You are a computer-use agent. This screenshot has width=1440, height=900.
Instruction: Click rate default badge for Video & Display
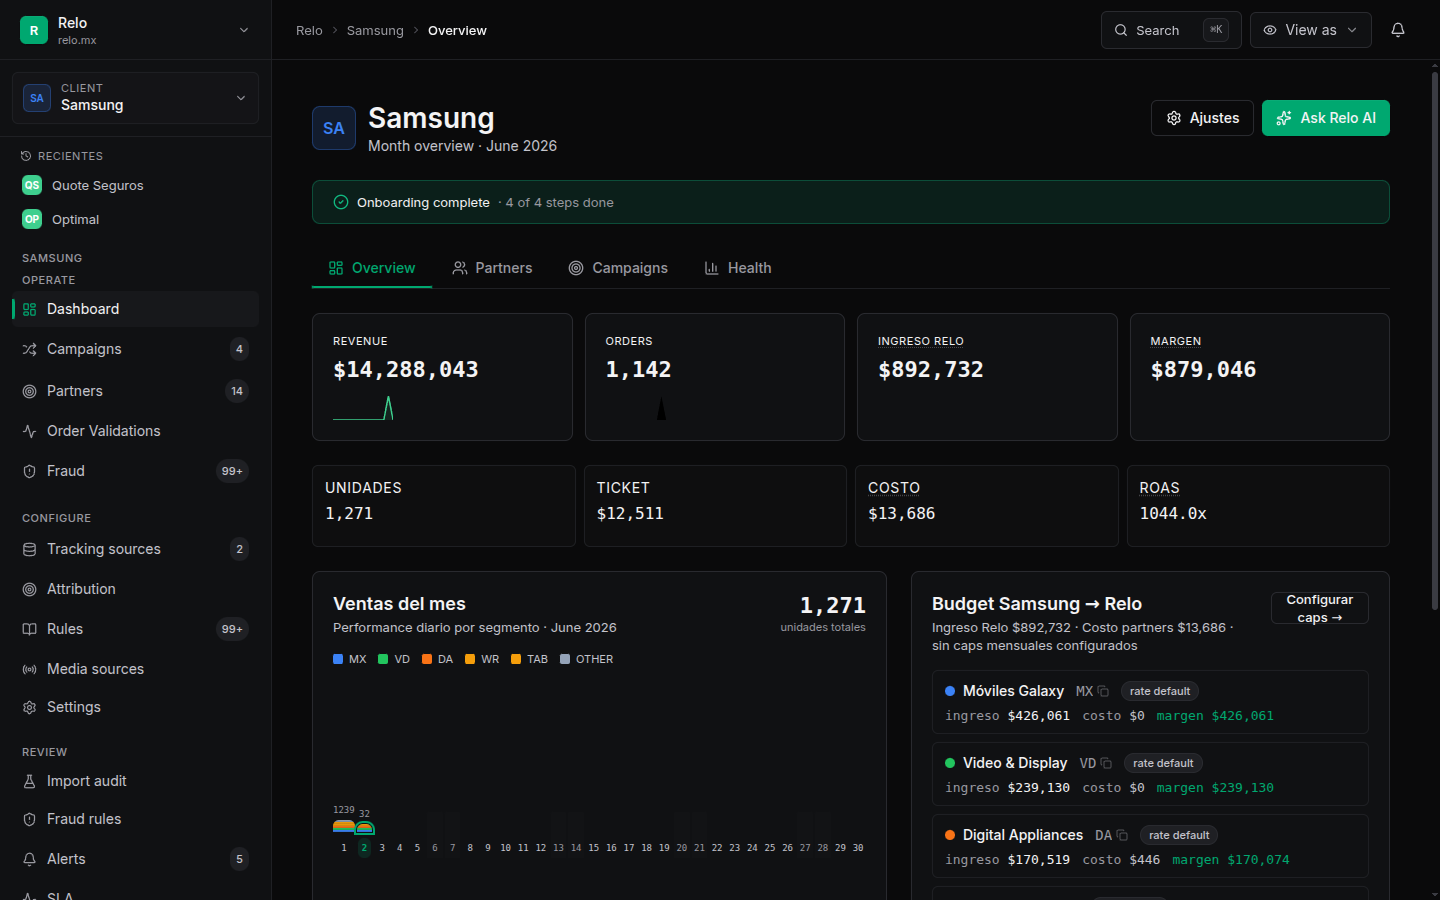pos(1163,763)
